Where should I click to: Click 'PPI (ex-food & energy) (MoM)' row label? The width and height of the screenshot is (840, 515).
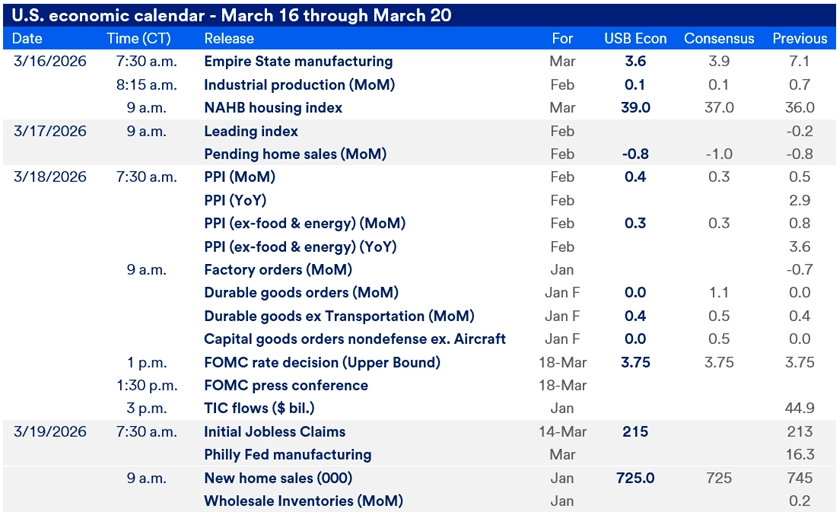[305, 223]
